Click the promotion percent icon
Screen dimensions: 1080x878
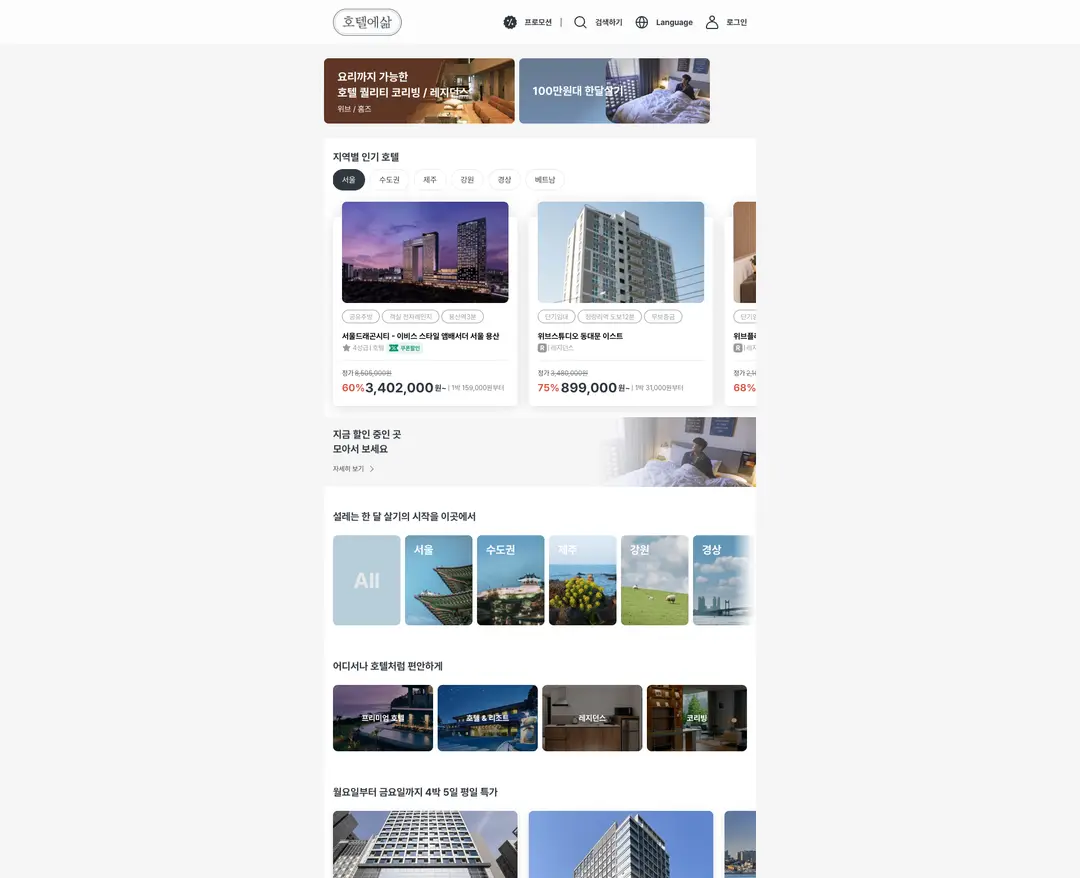coord(510,22)
